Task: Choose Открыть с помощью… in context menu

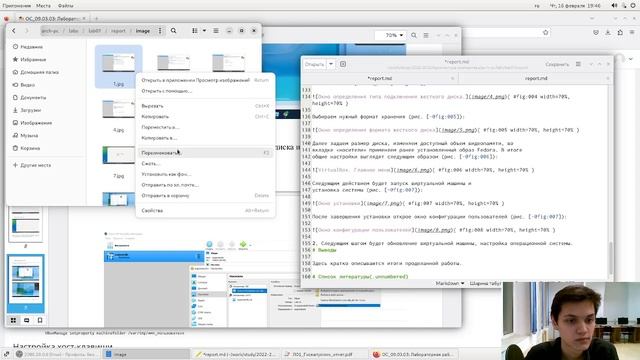Action: pos(205,91)
